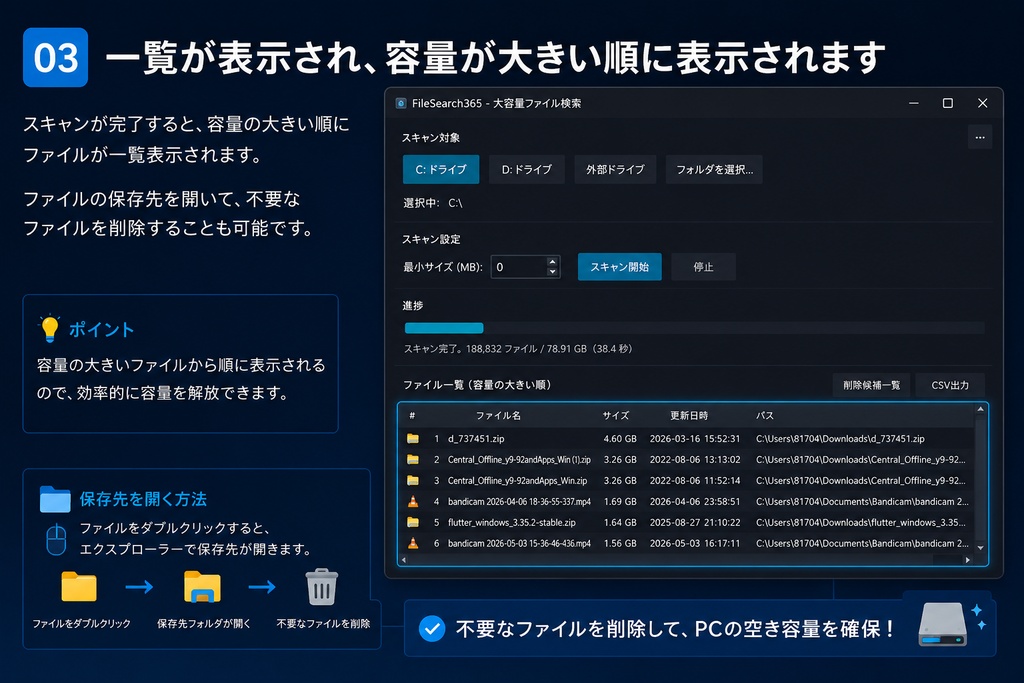Choose 外部ドライブ as scan target
The width and height of the screenshot is (1024, 683).
tap(615, 170)
